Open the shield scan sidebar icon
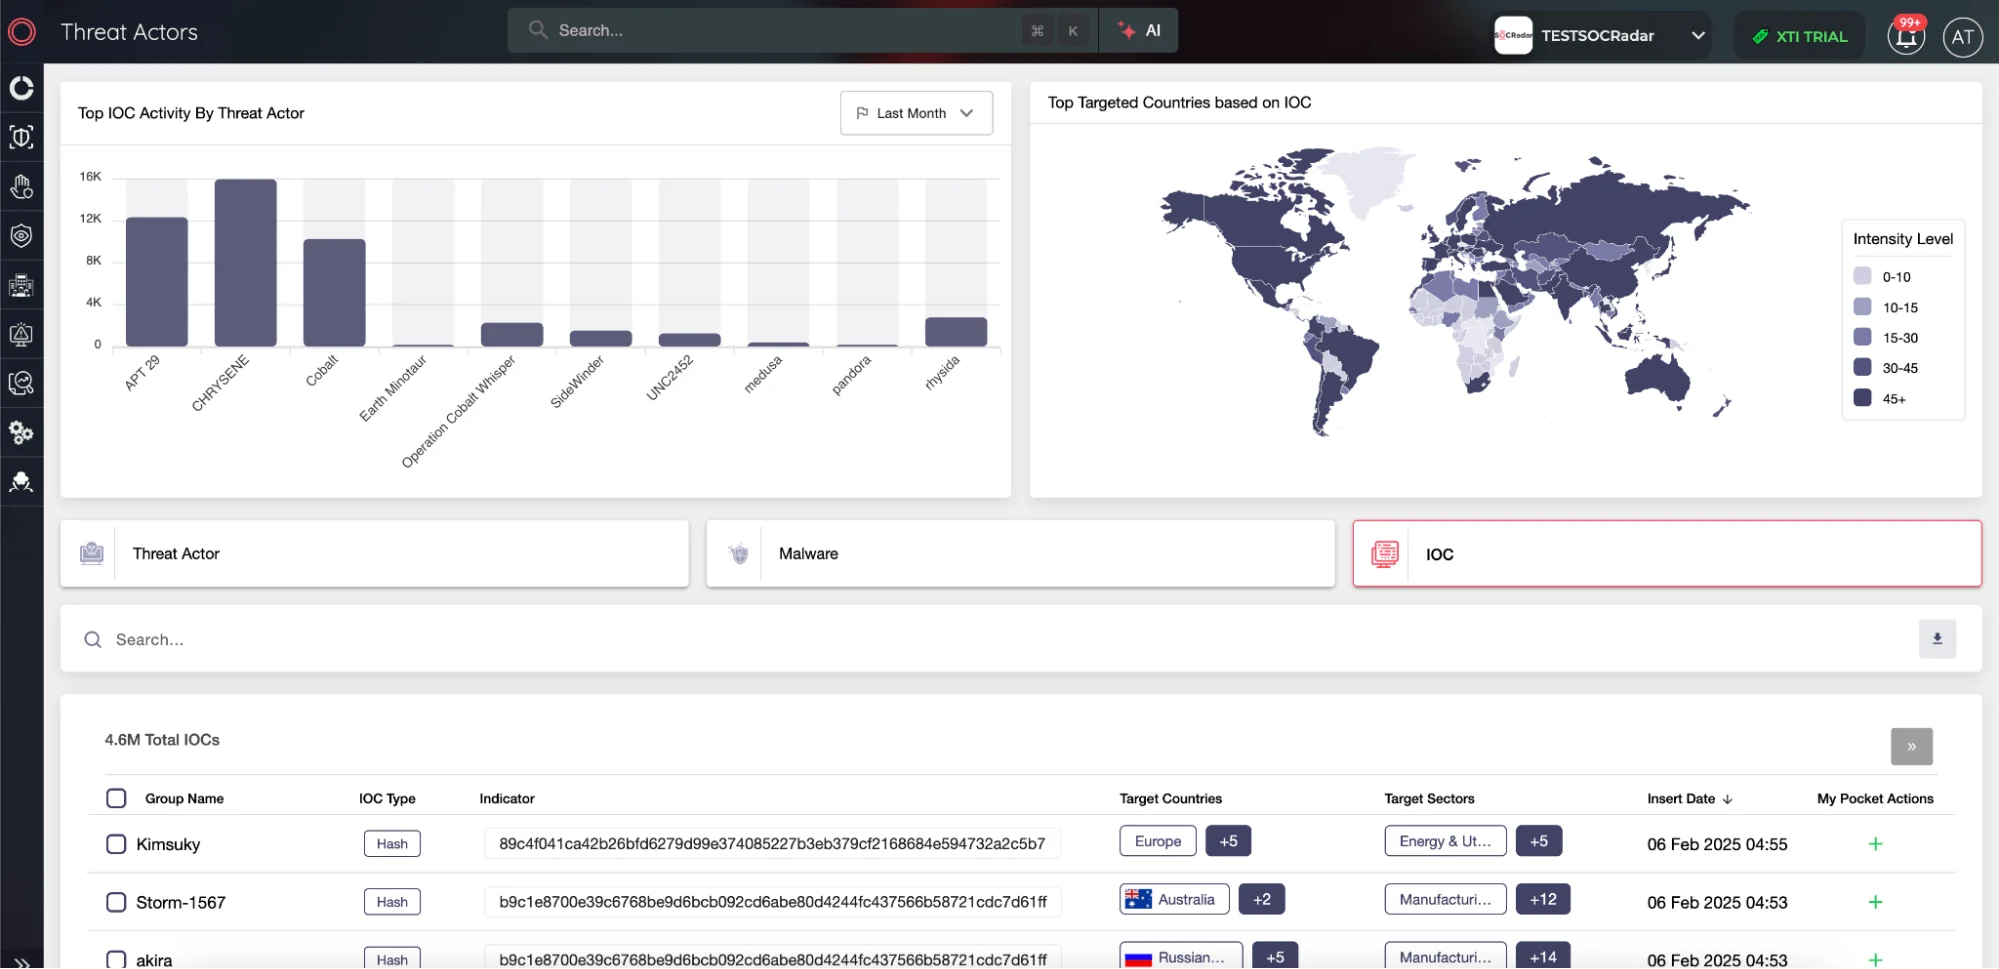The image size is (1999, 969). 21,137
